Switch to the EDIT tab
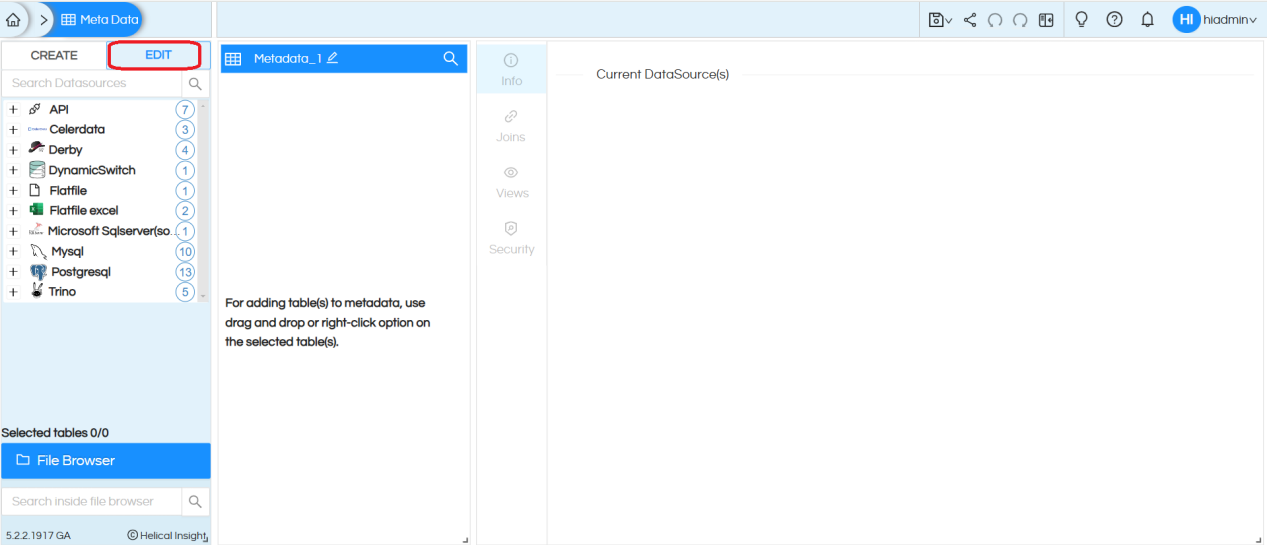This screenshot has width=1267, height=545. [158, 55]
